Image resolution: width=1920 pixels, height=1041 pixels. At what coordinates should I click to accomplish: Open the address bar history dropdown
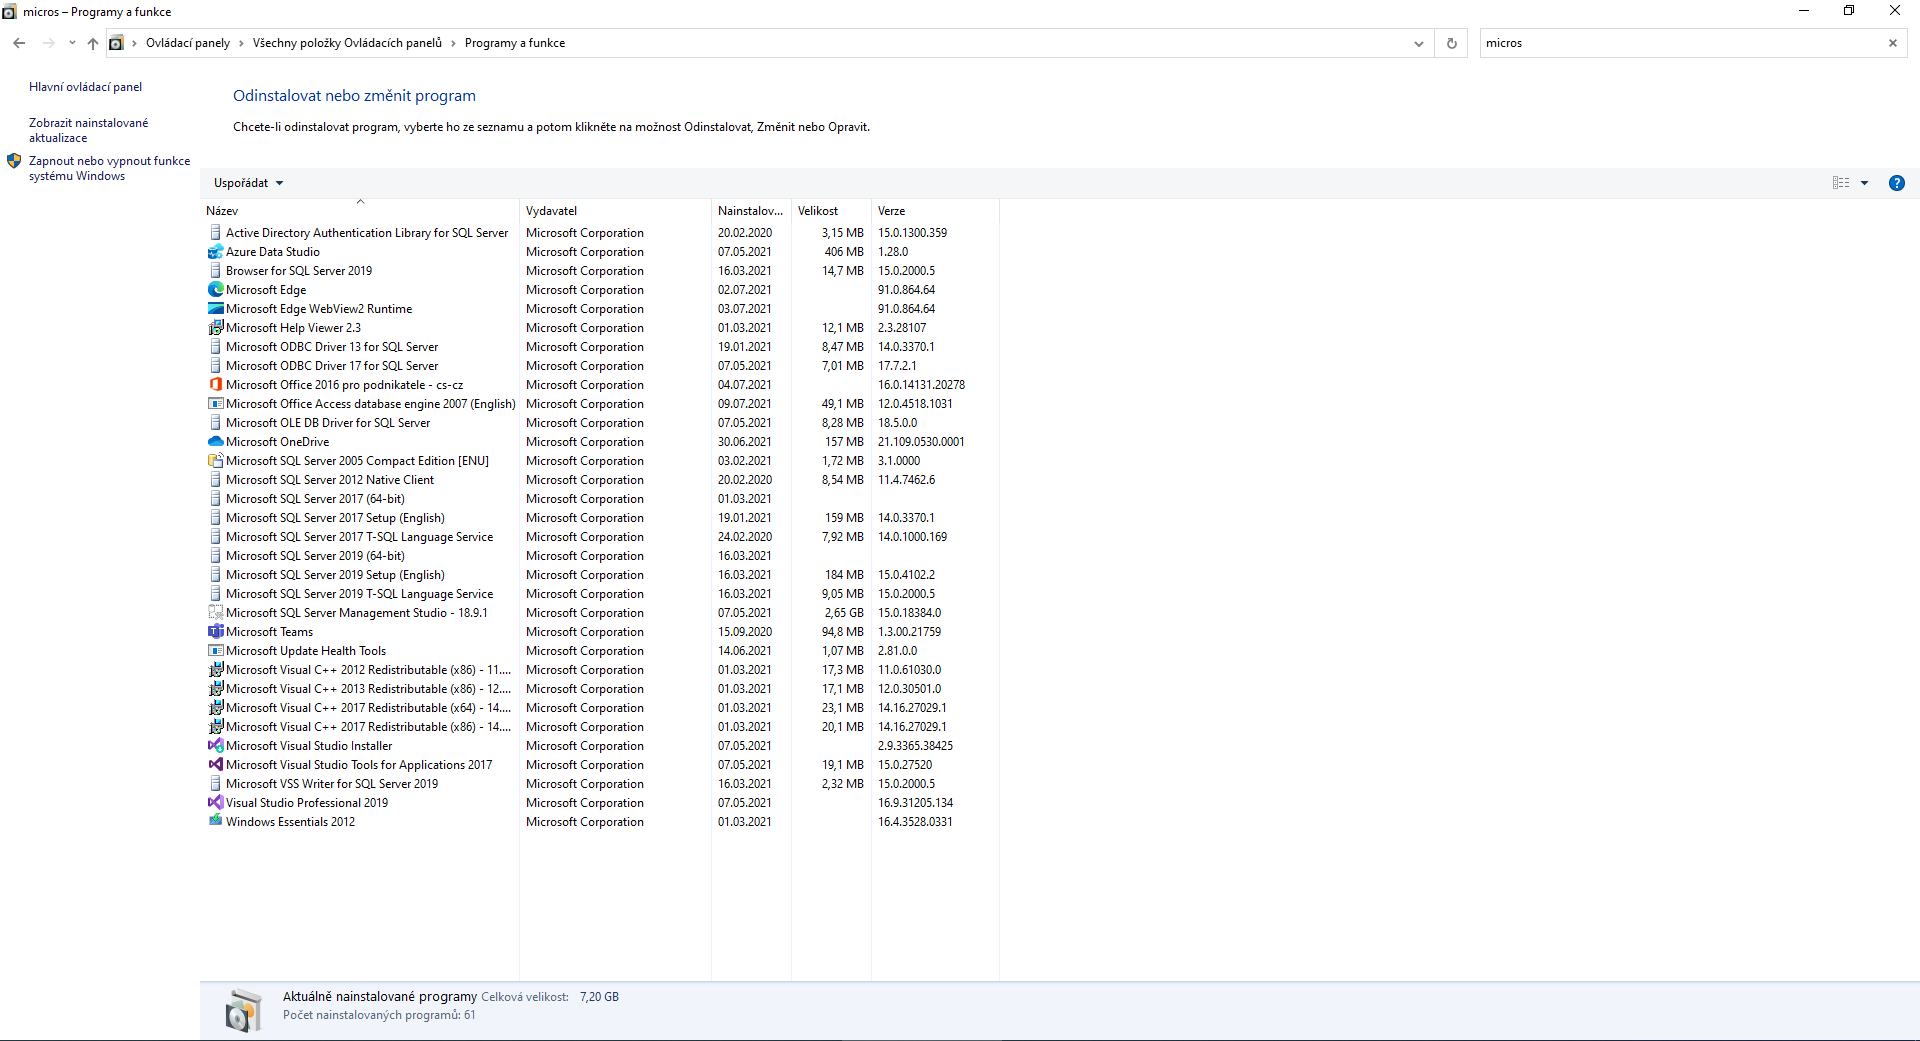1418,43
